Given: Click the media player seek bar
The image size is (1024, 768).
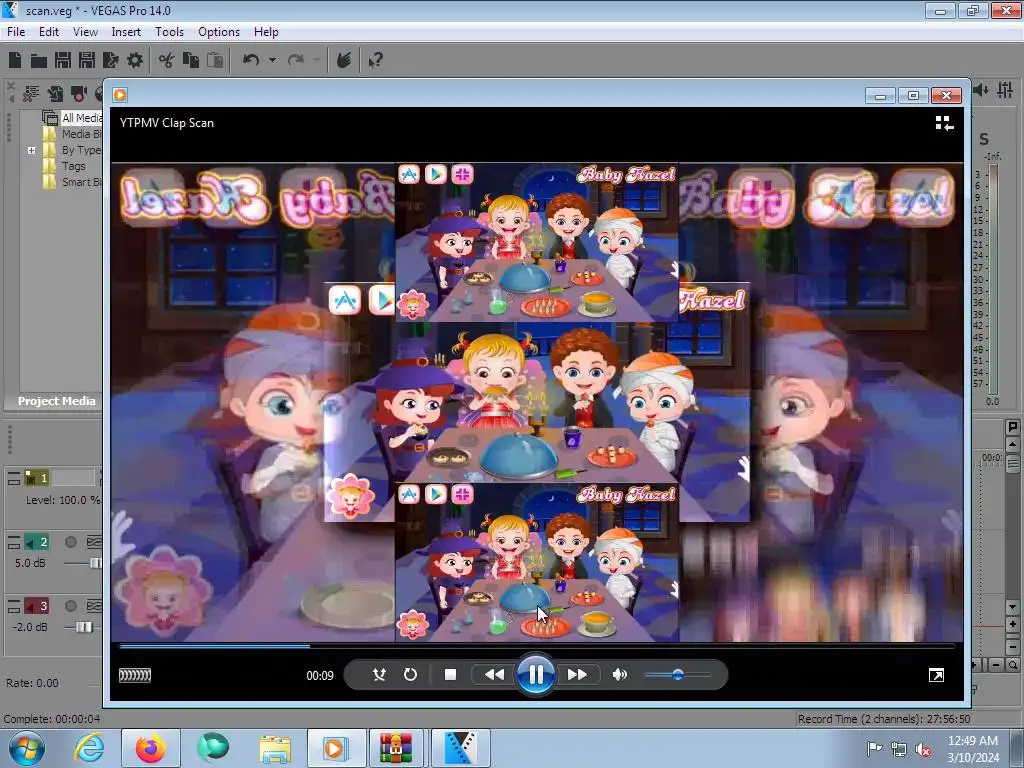Looking at the screenshot, I should point(537,646).
